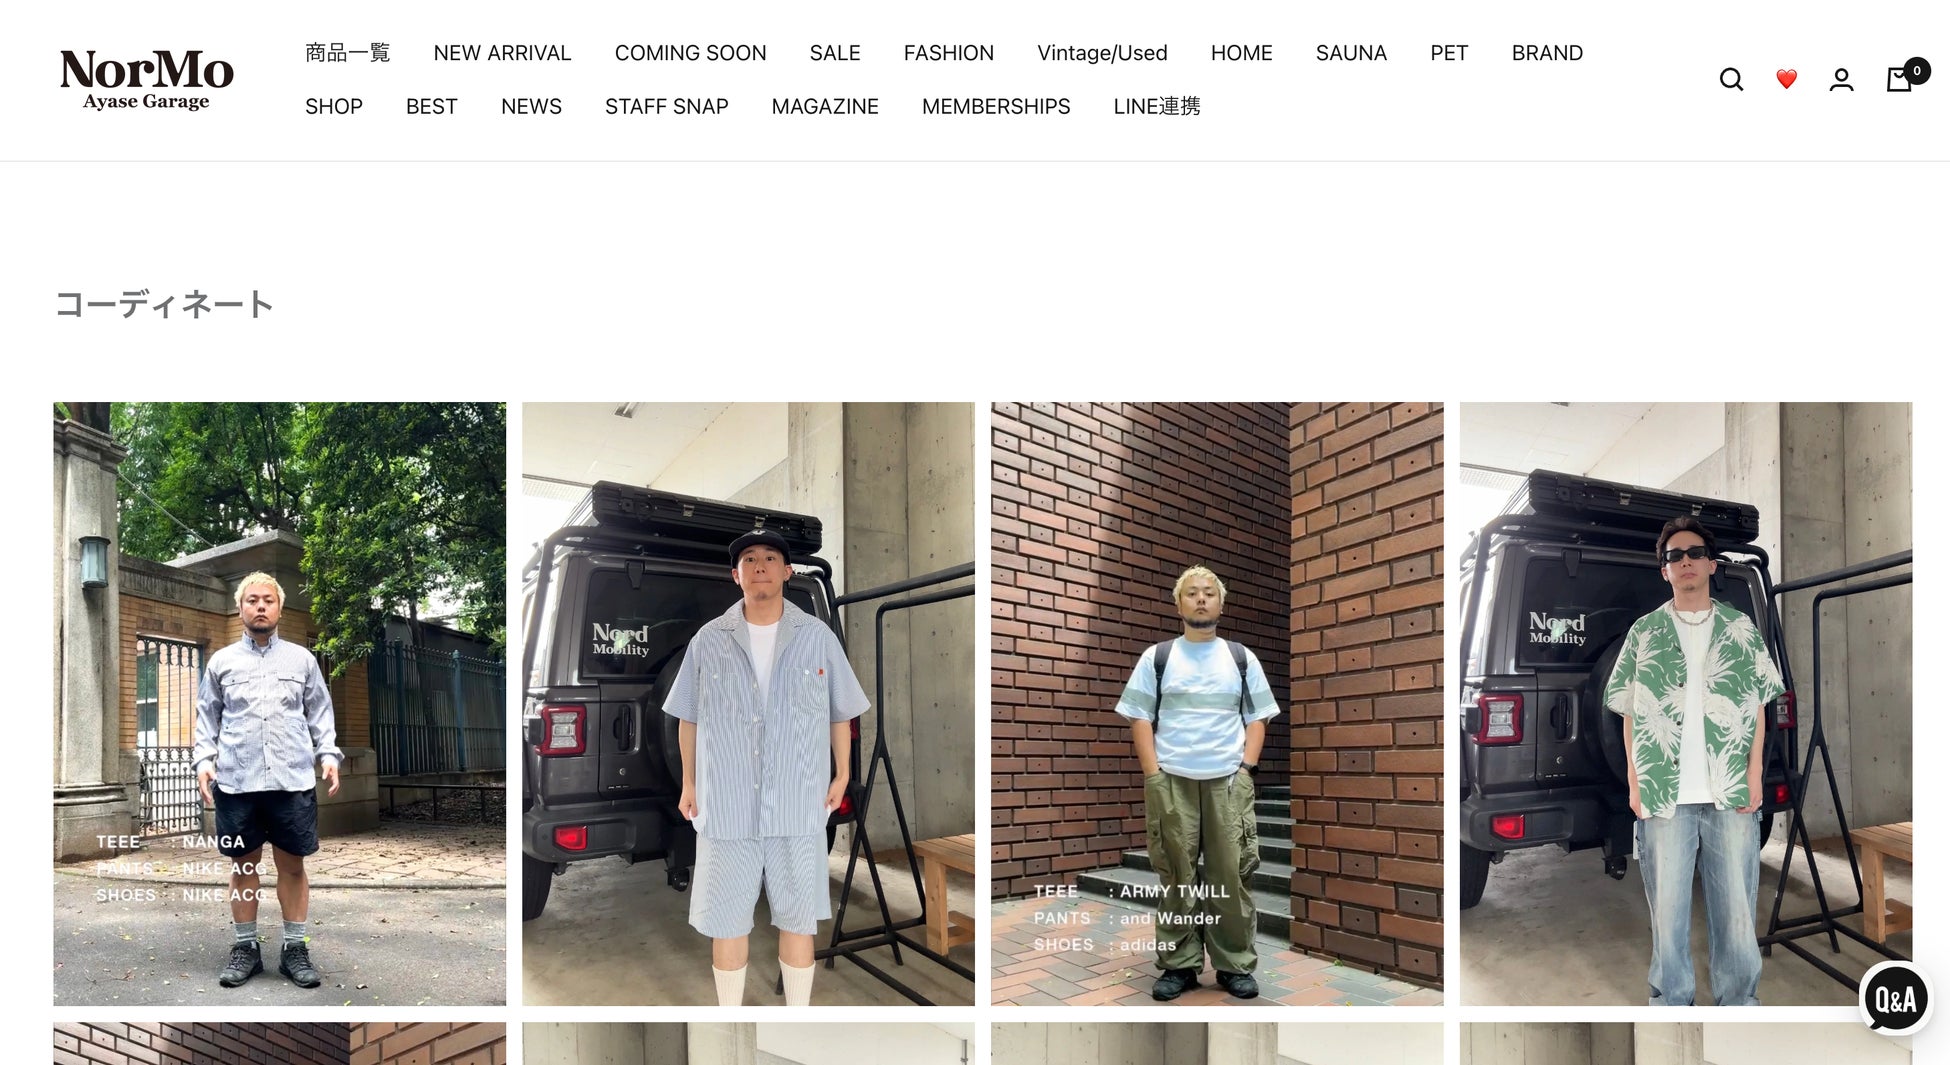Viewport: 1950px width, 1065px height.
Task: View the green floral shirt coordinate photo
Action: [1685, 703]
